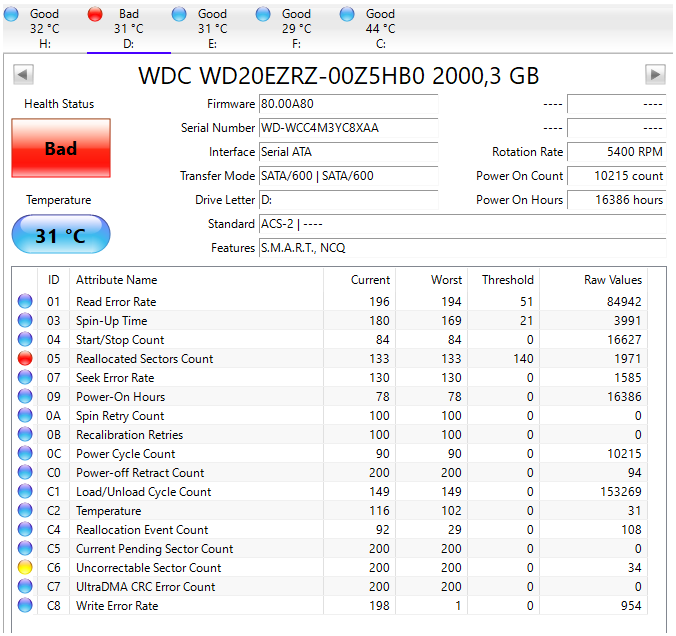The image size is (676, 636).
Task: Click the Threshold column header
Action: point(504,280)
